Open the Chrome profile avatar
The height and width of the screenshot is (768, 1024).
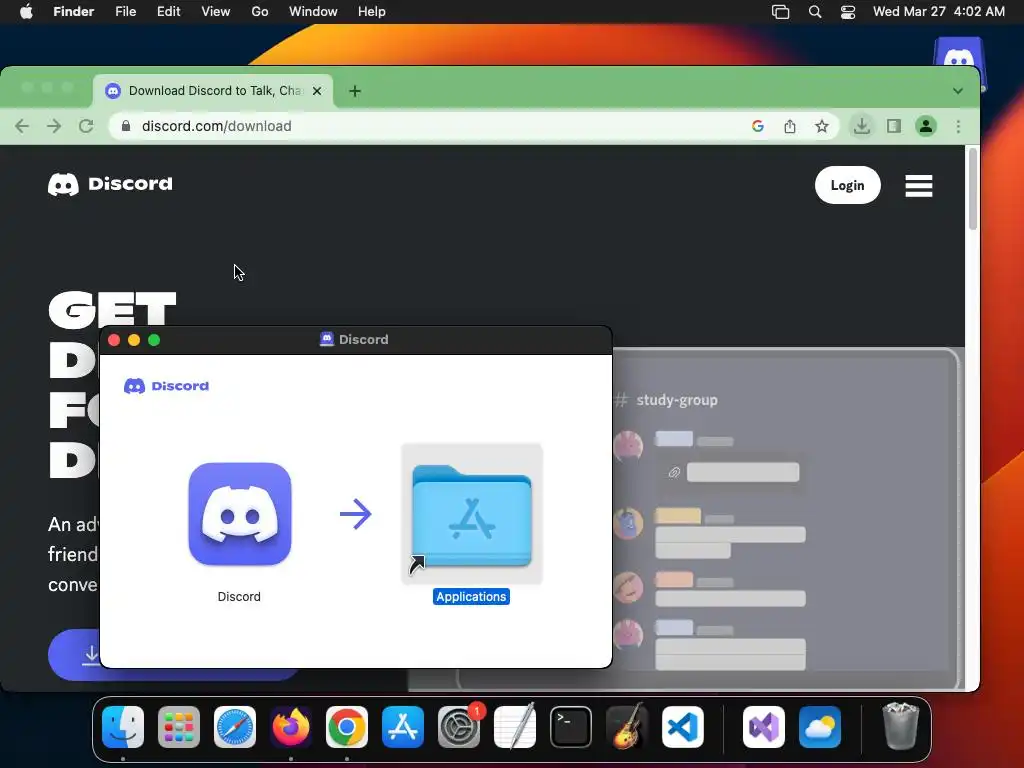926,126
